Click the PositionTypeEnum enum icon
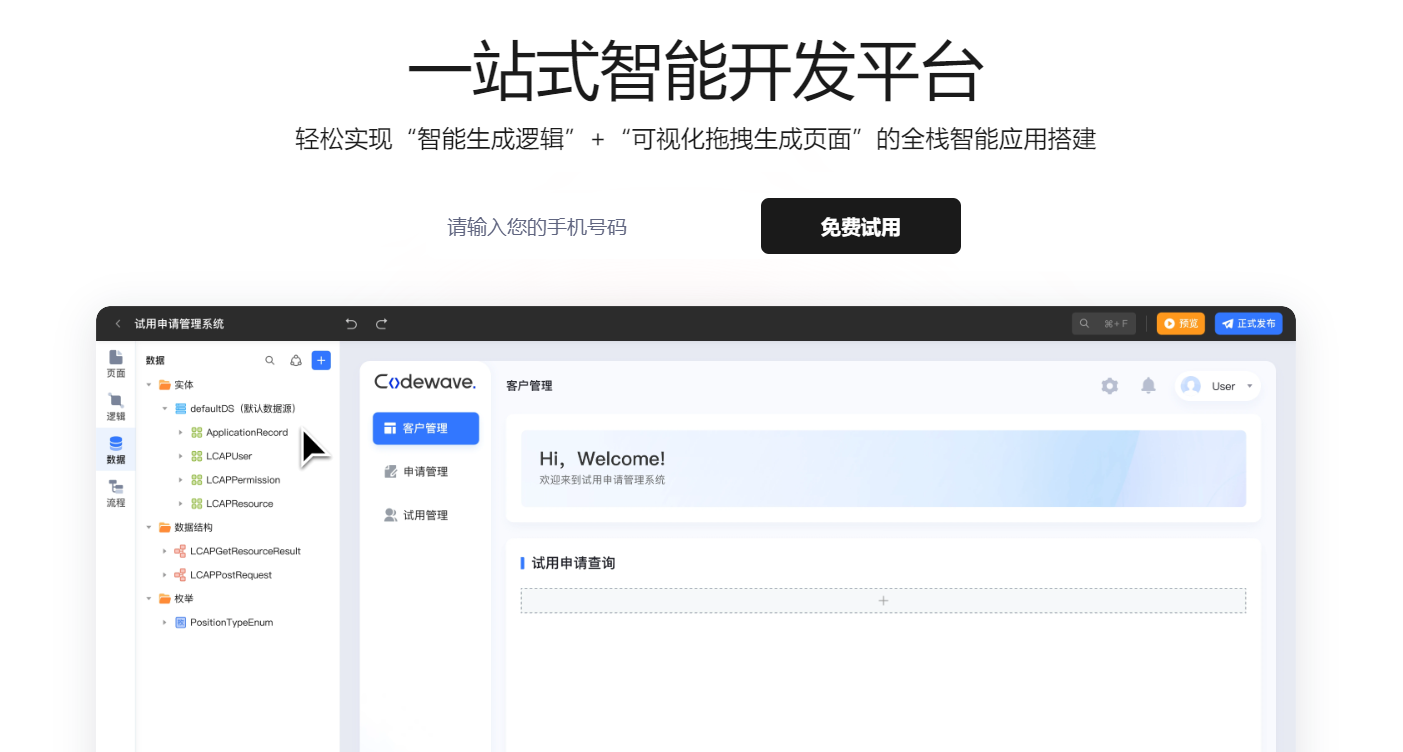This screenshot has height=752, width=1403. pos(181,622)
